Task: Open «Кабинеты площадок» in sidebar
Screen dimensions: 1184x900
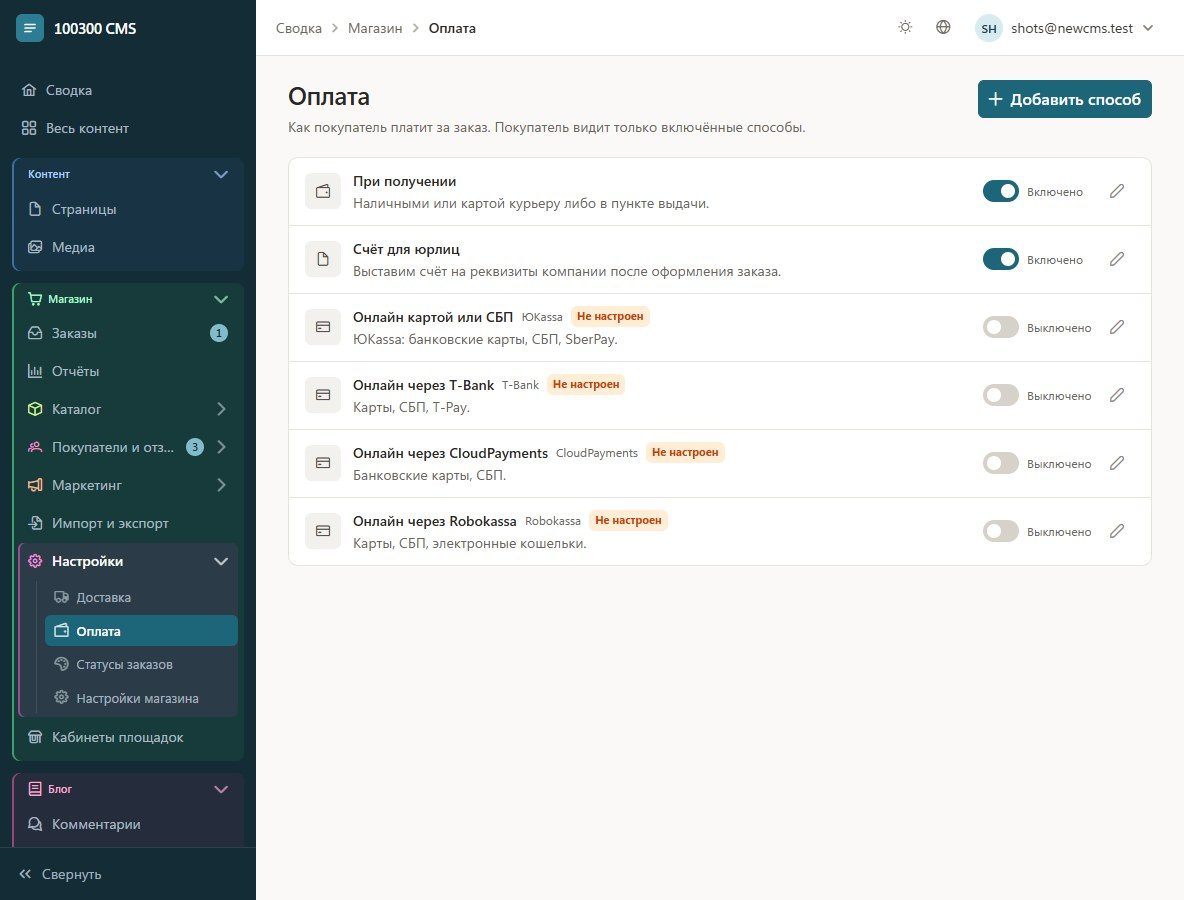Action: 128,737
